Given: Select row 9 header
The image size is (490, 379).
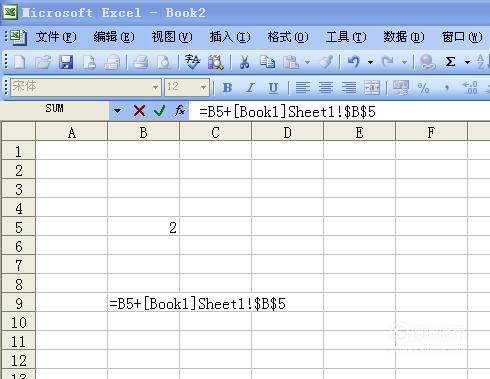Looking at the screenshot, I should click(x=19, y=303).
